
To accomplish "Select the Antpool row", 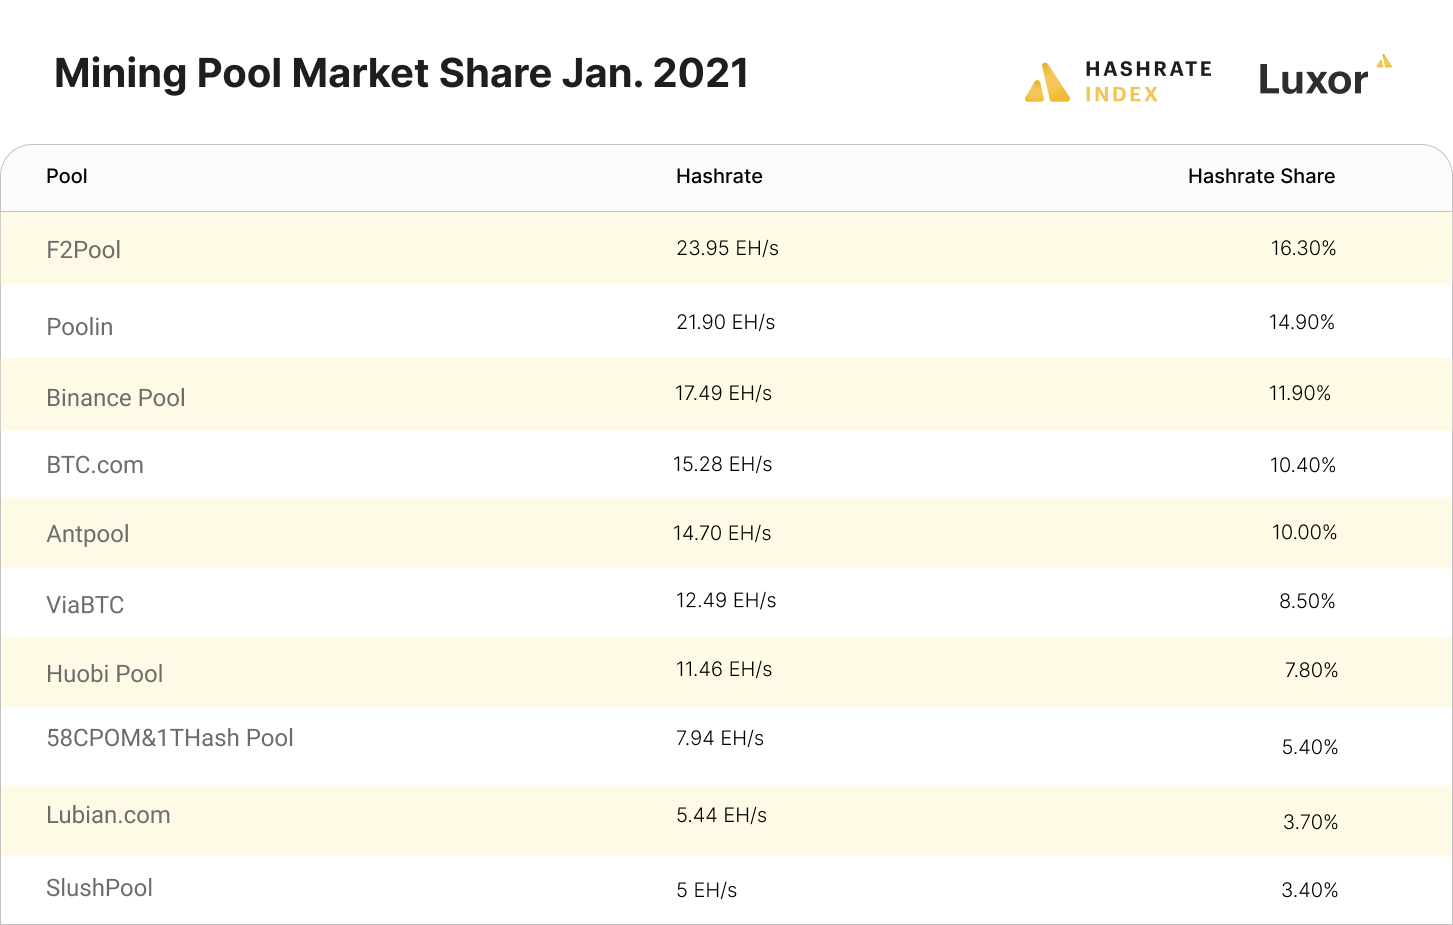I will [x=88, y=533].
